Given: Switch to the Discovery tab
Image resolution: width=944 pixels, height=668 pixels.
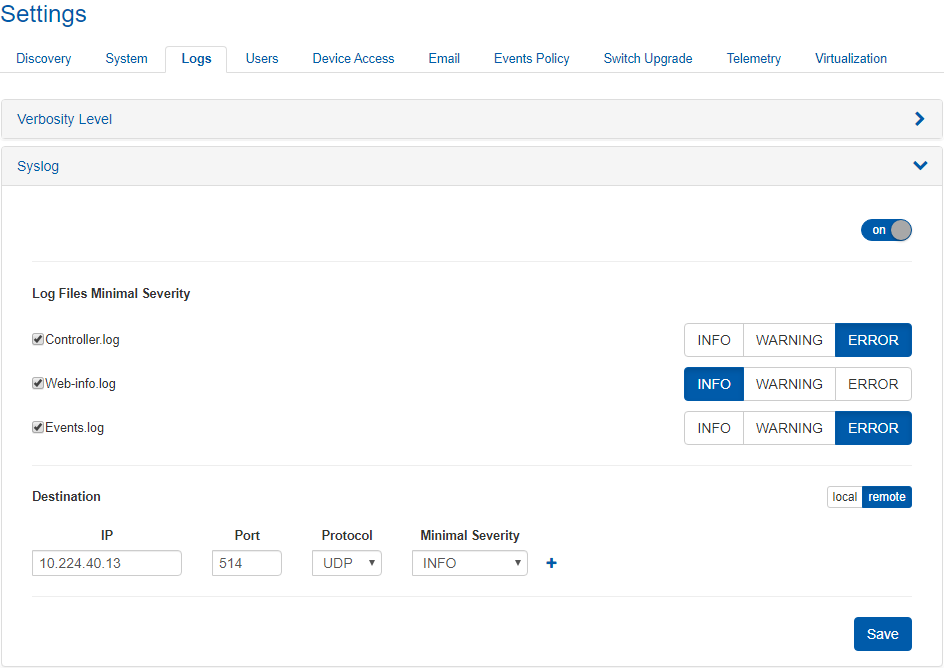Looking at the screenshot, I should (44, 59).
